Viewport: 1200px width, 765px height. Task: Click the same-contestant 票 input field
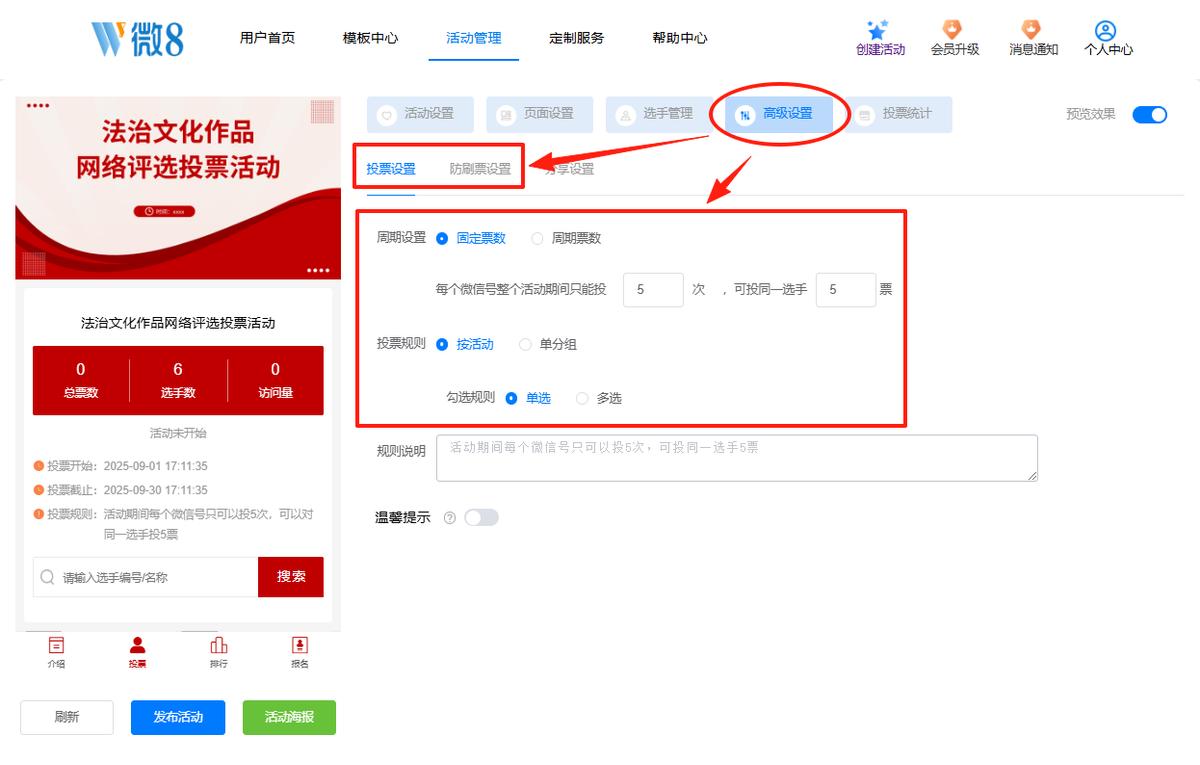pos(846,290)
